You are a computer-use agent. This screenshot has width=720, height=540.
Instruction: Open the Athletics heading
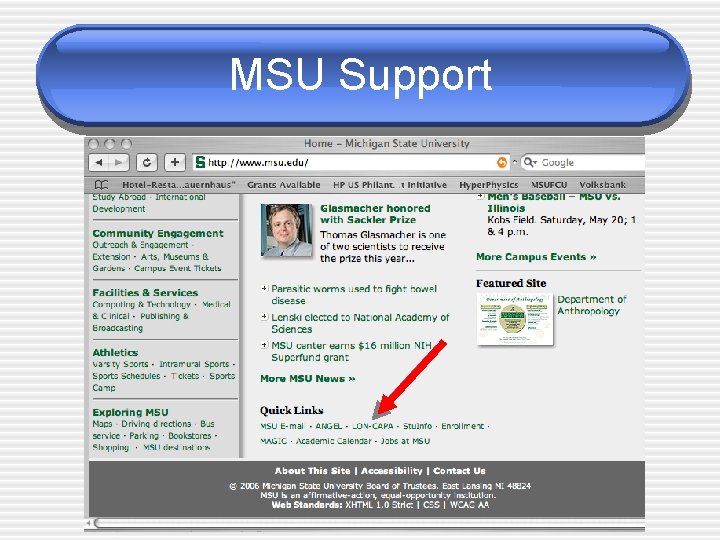(115, 353)
